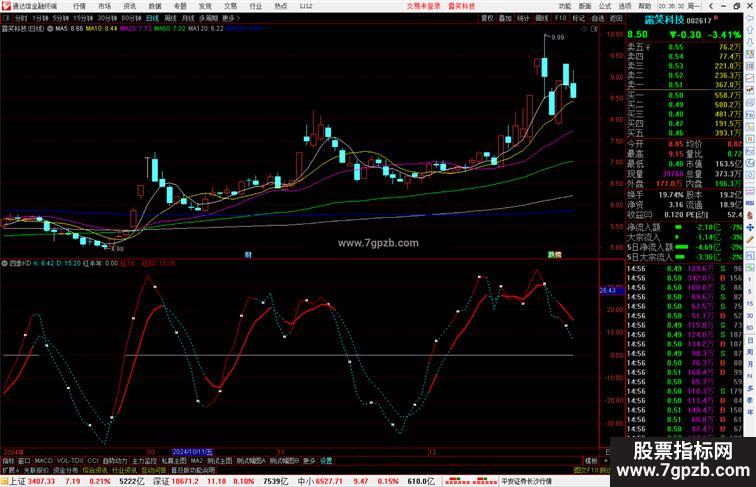Open the 模板 template selector
Viewport: 756px width, 487px height.
[x=591, y=461]
